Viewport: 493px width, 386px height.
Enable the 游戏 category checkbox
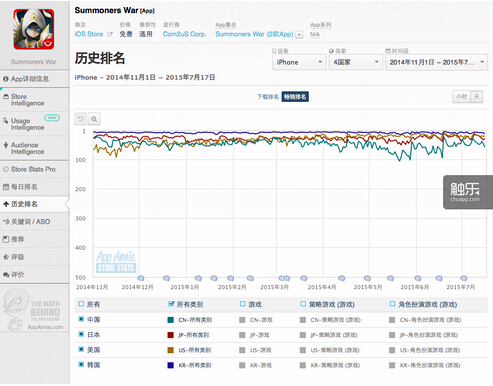tap(243, 304)
